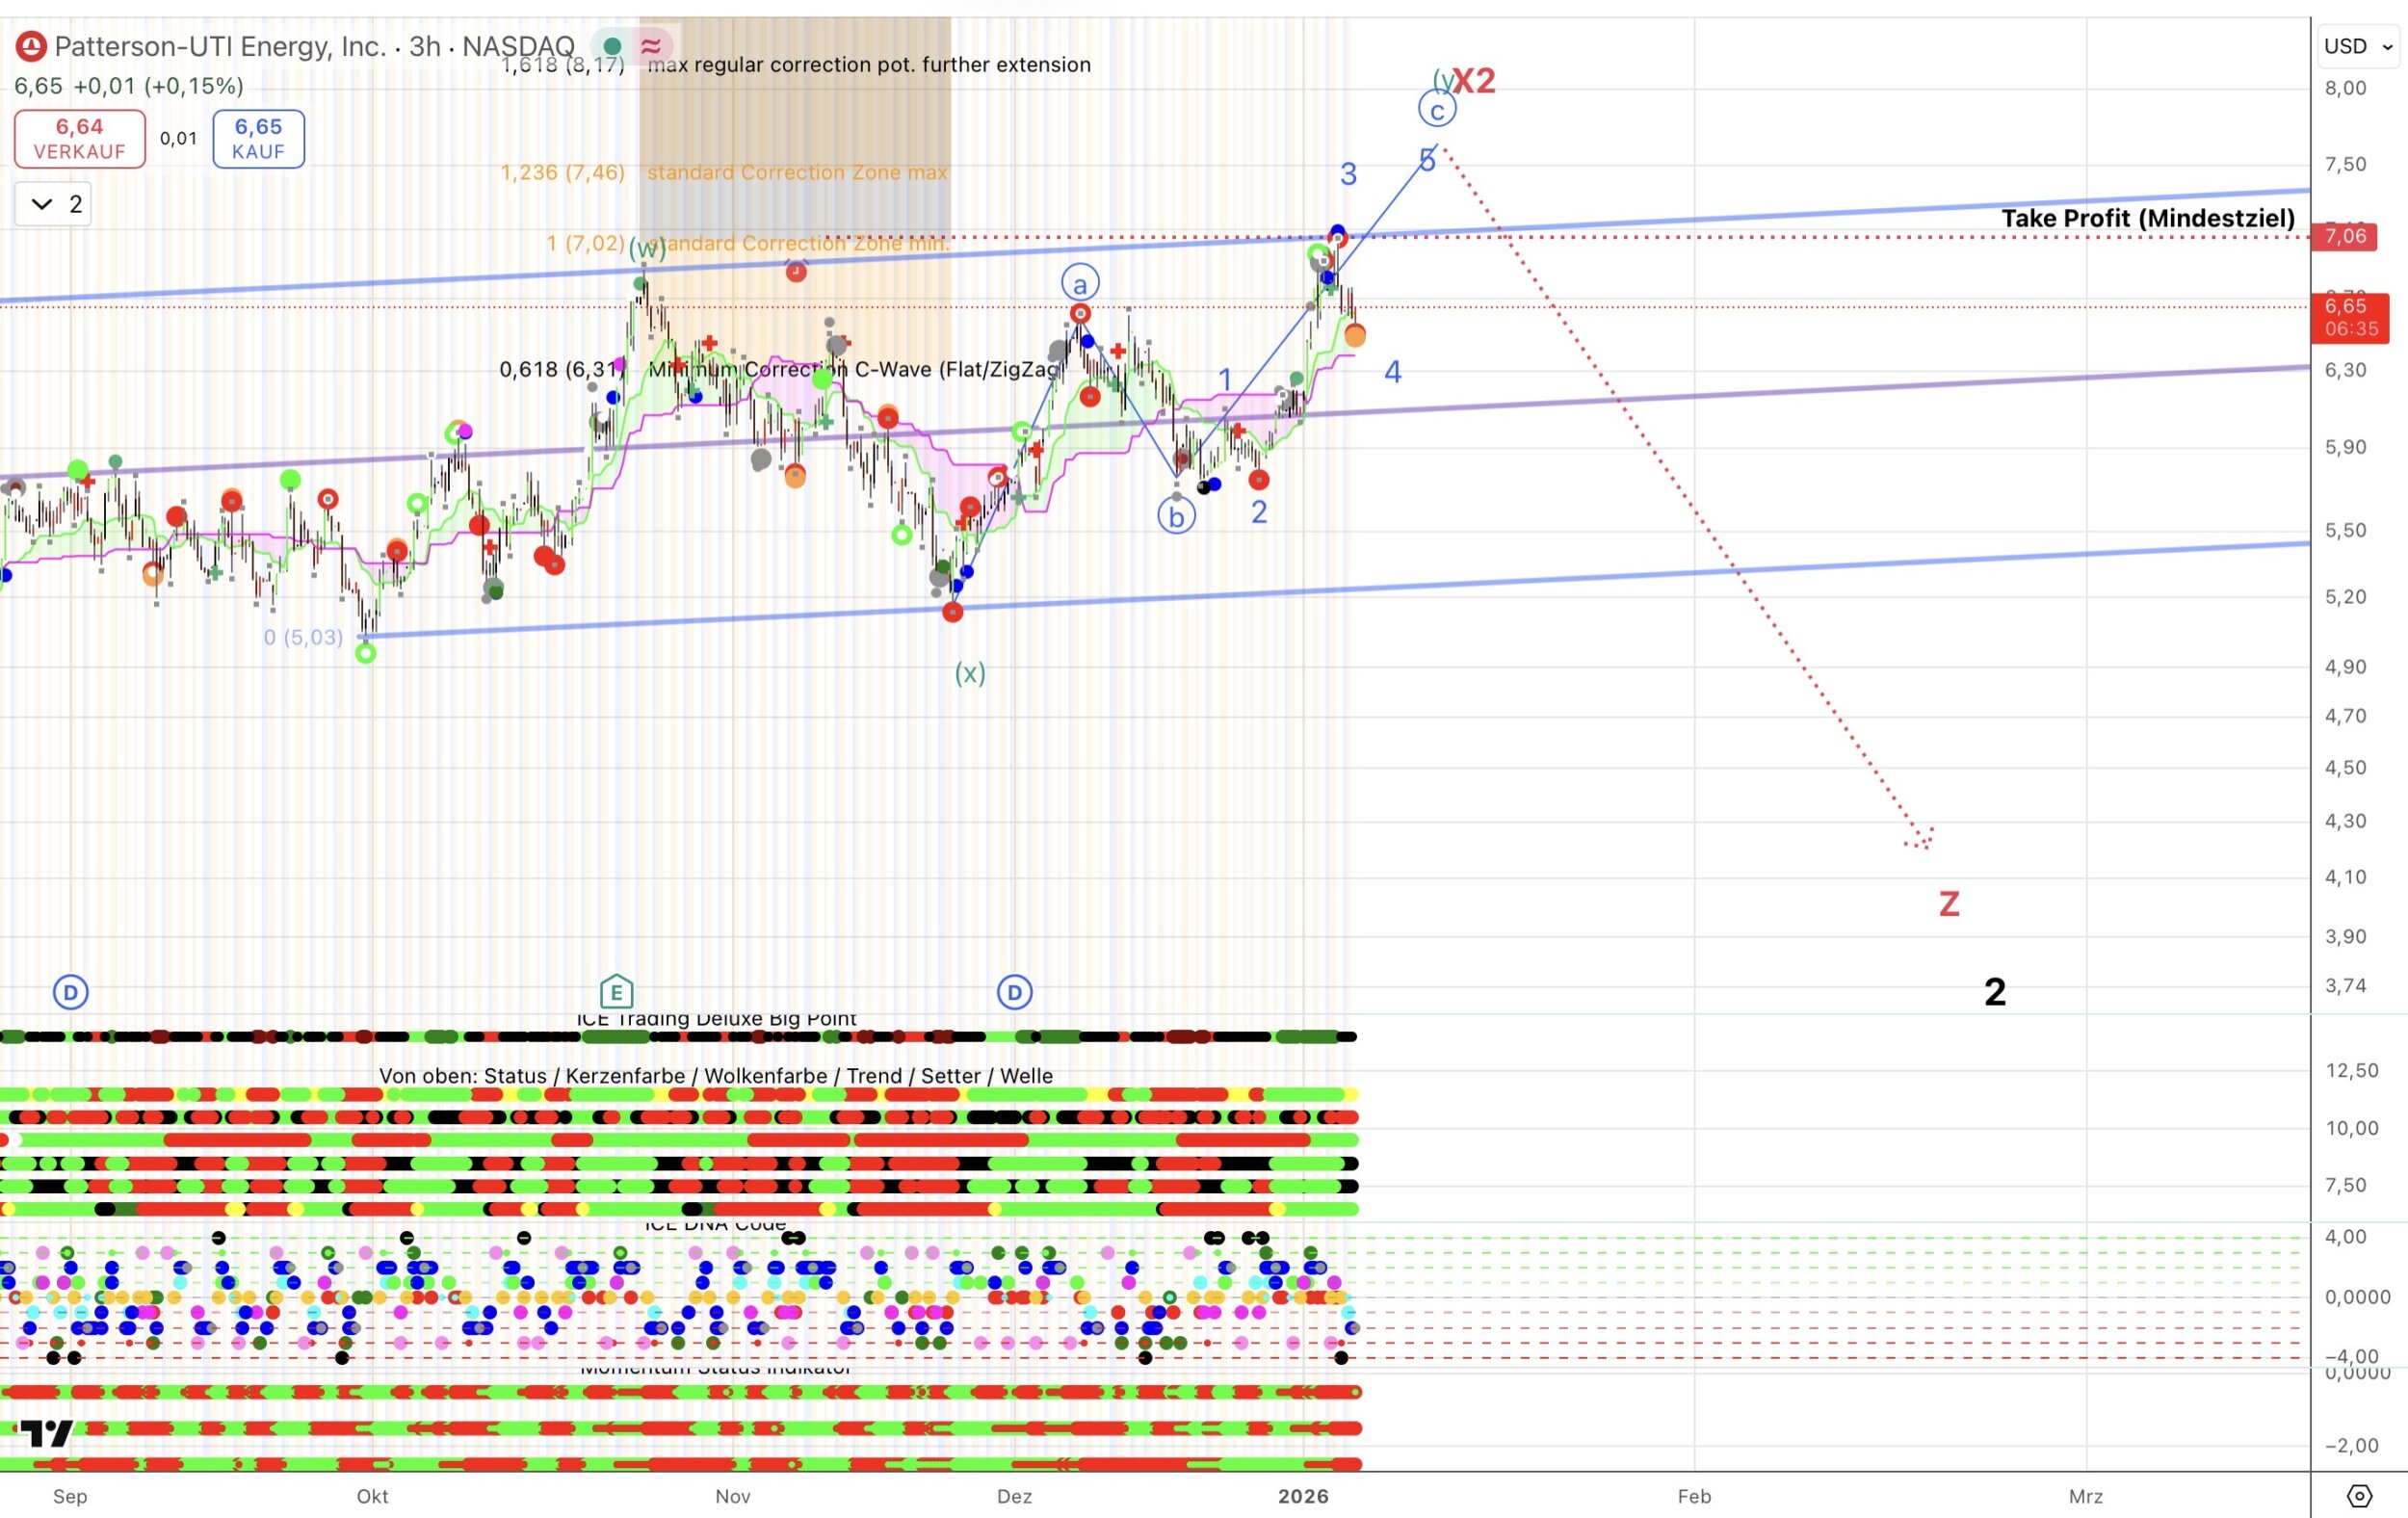Select the Take Profit (Mindestziel) text label
Viewport: 2408px width, 1518px height.
coord(2147,218)
